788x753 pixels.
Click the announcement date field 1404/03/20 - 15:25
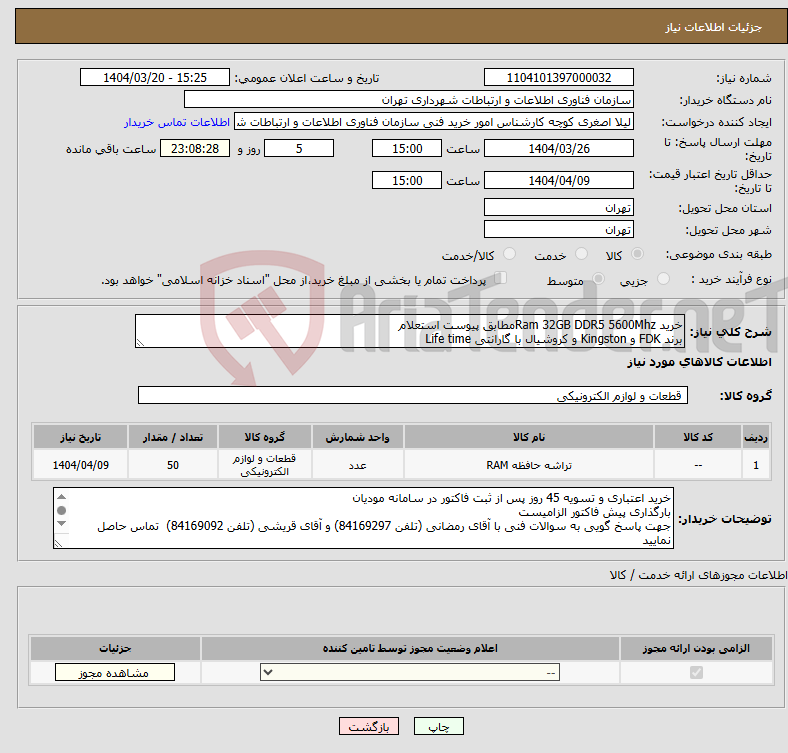pyautogui.click(x=155, y=77)
